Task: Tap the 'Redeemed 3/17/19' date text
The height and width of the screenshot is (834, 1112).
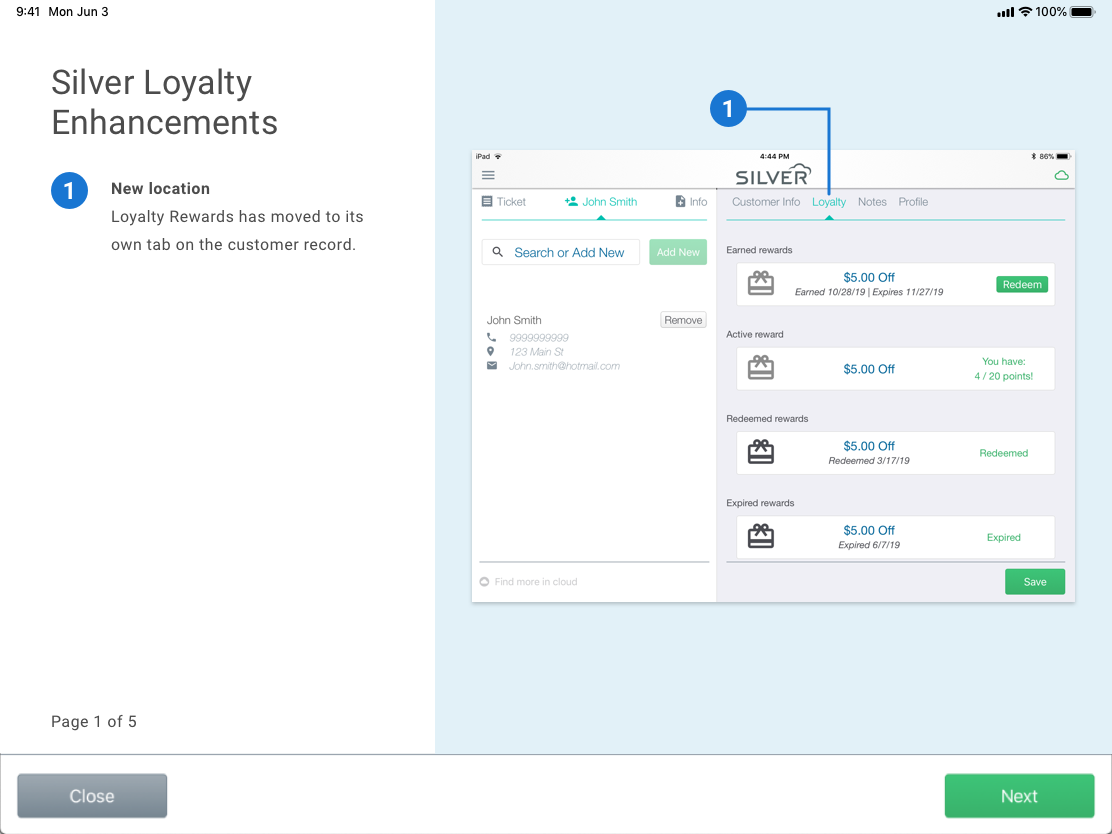Action: (869, 461)
